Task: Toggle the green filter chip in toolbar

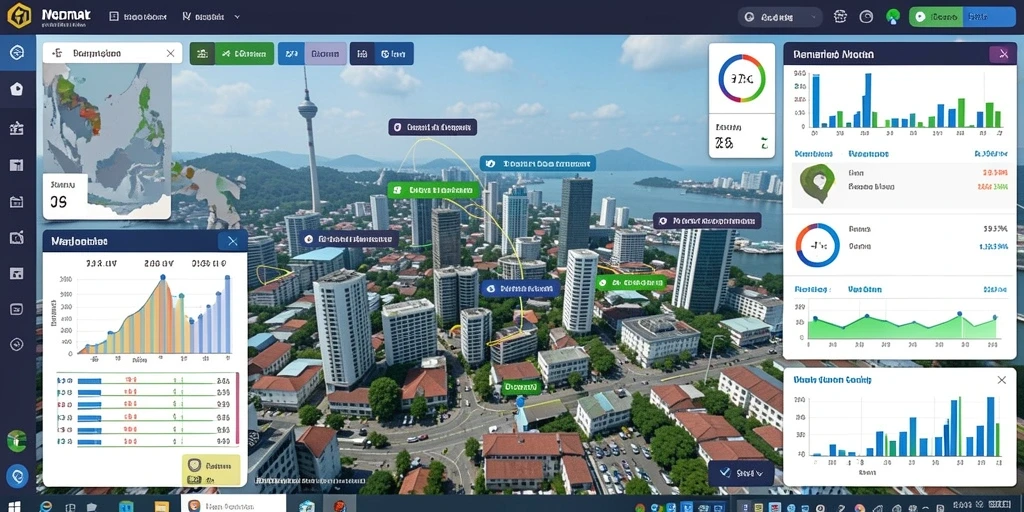Action: coord(232,54)
